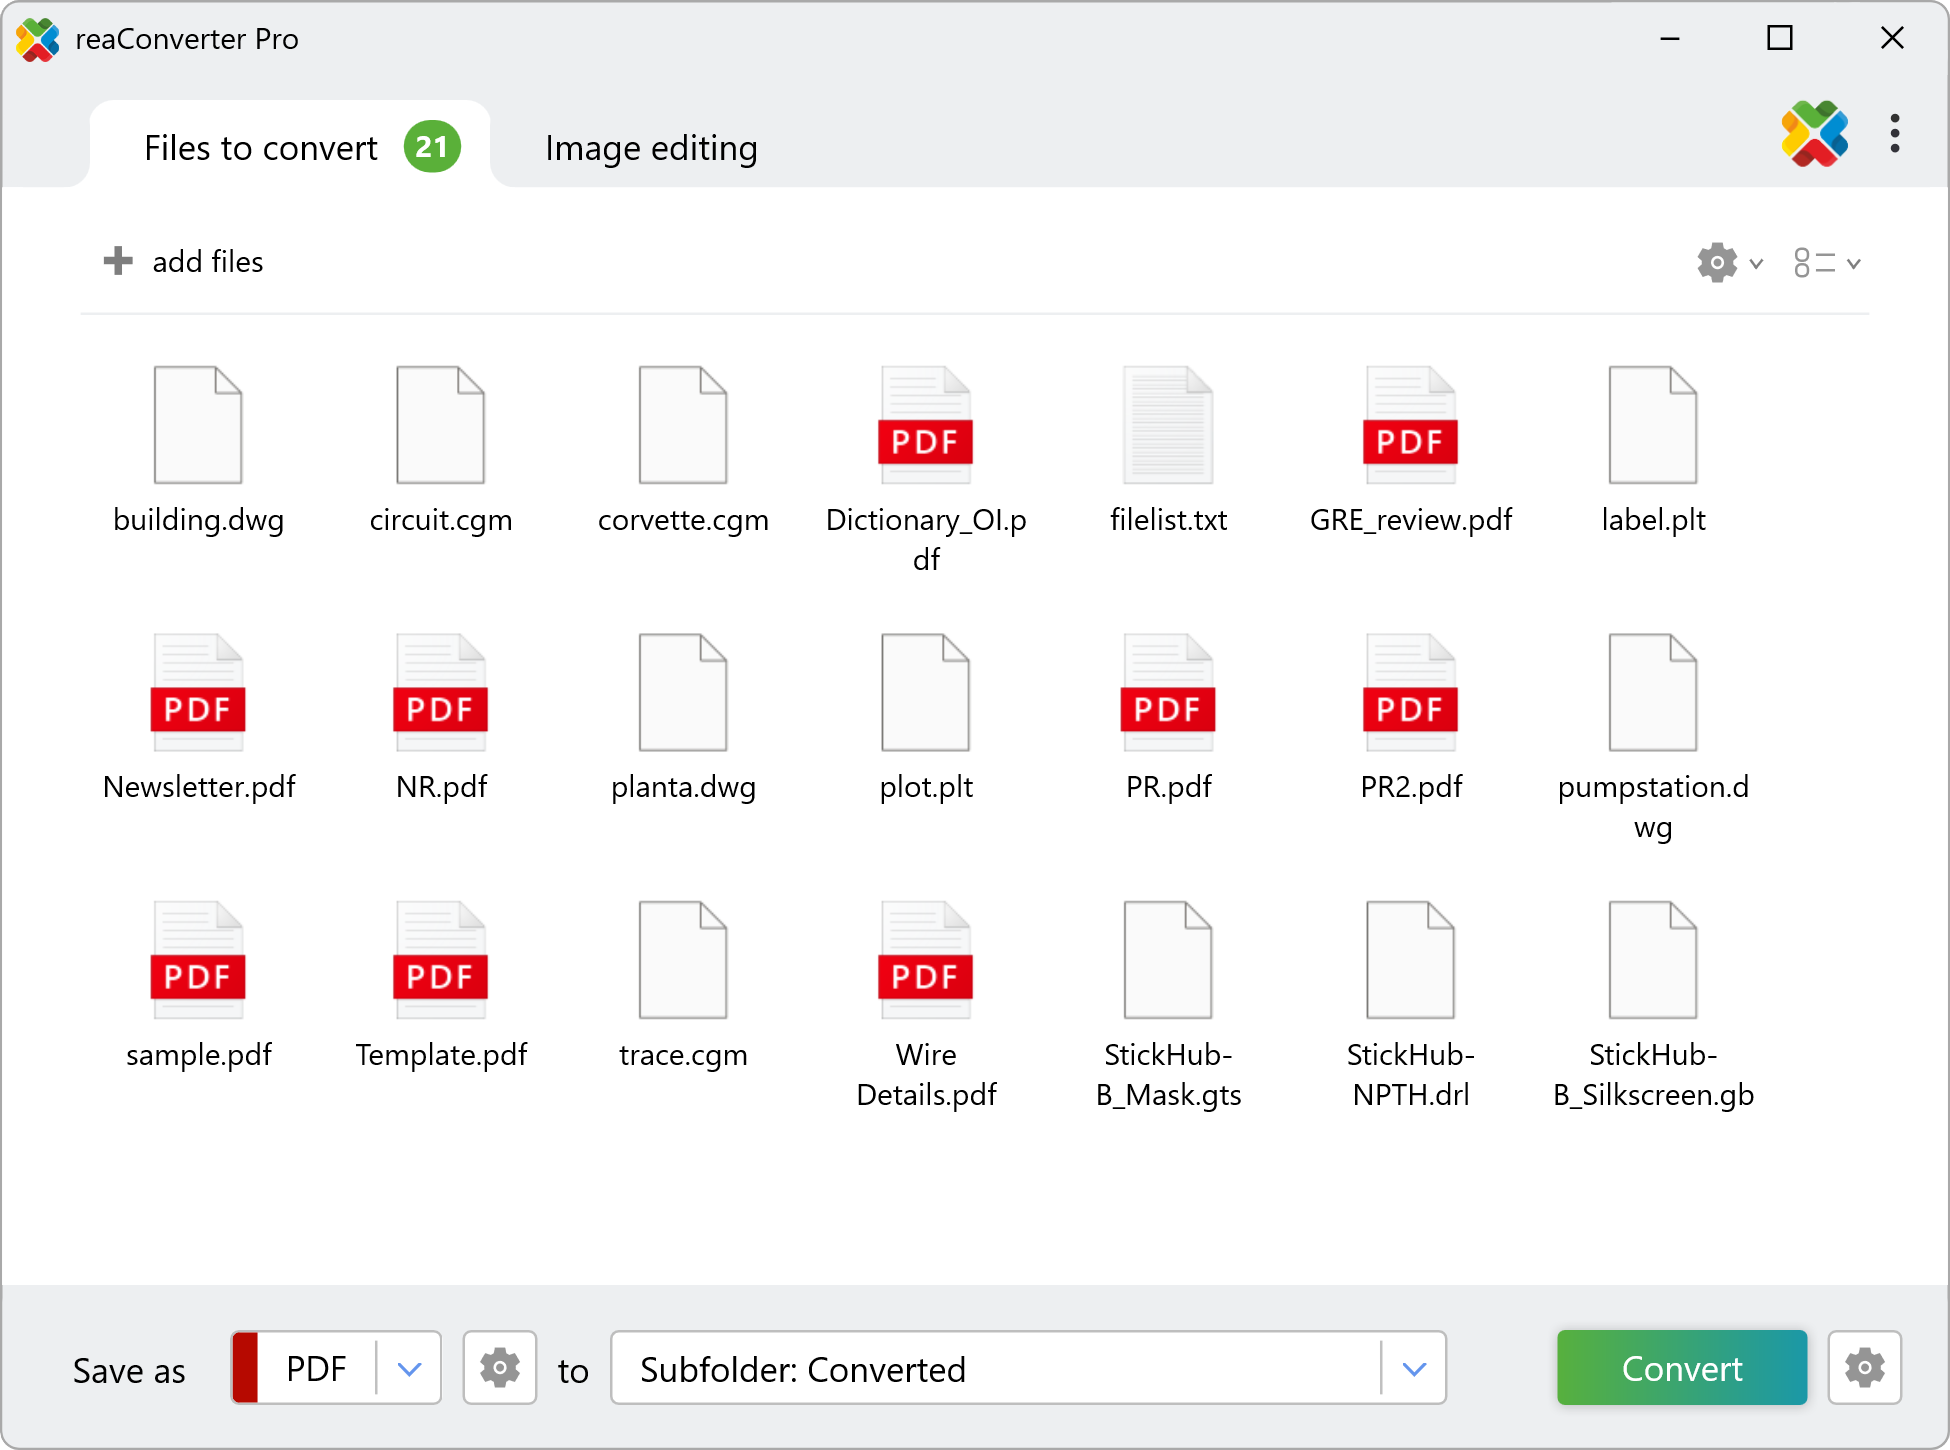This screenshot has width=1950, height=1450.
Task: Select the building.dwg file icon
Action: pyautogui.click(x=198, y=425)
